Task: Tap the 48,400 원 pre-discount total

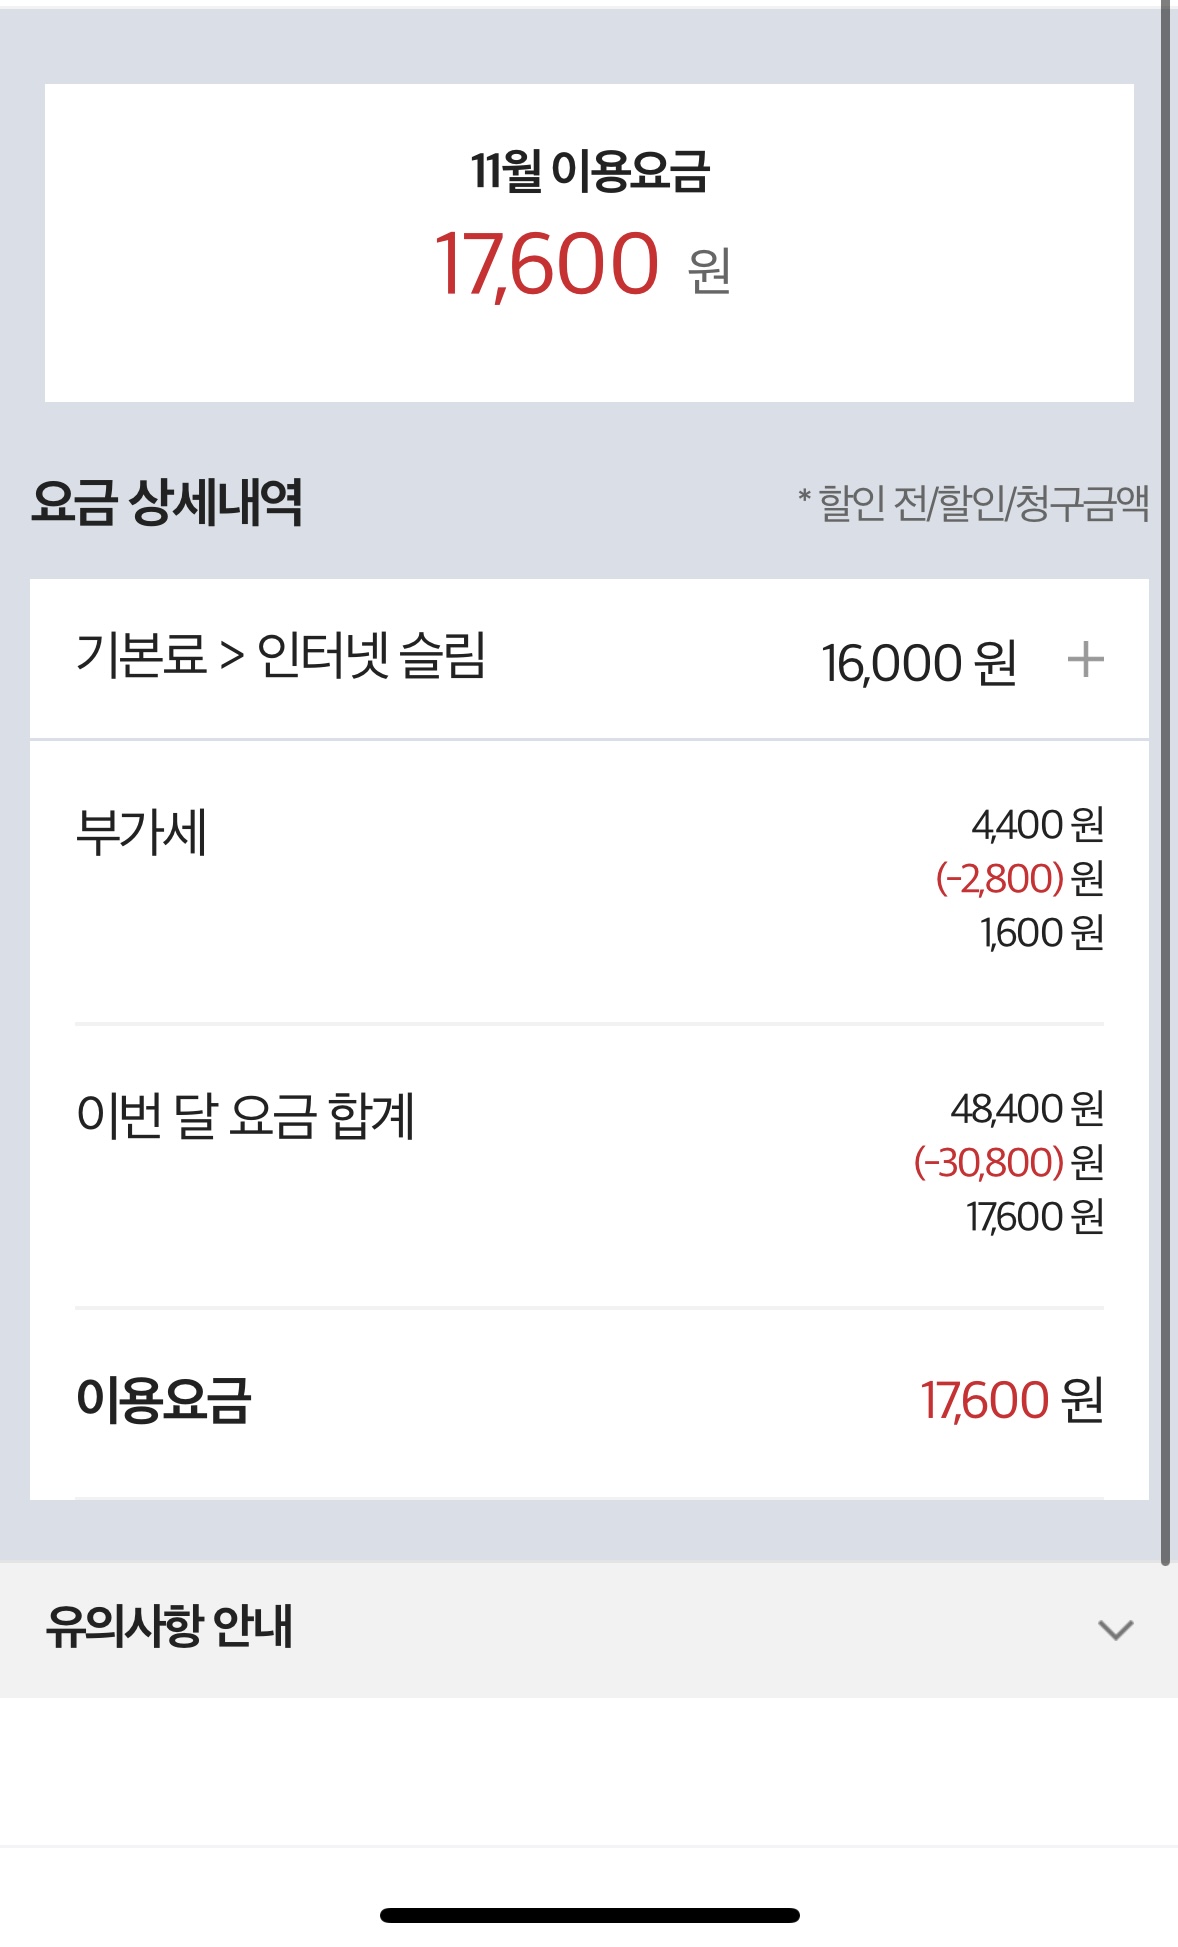Action: (1027, 1109)
